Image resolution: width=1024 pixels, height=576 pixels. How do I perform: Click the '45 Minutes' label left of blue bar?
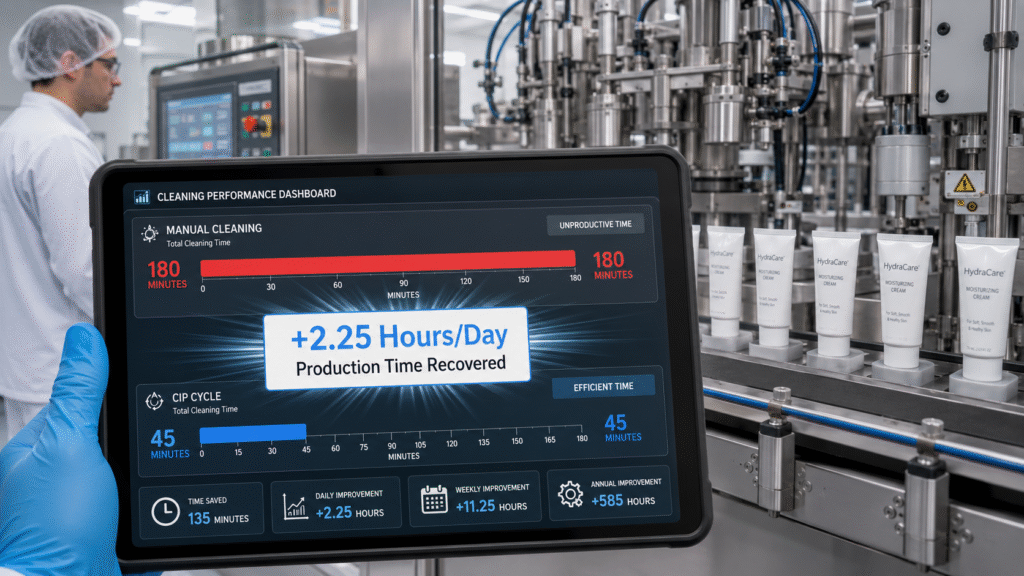click(x=168, y=444)
